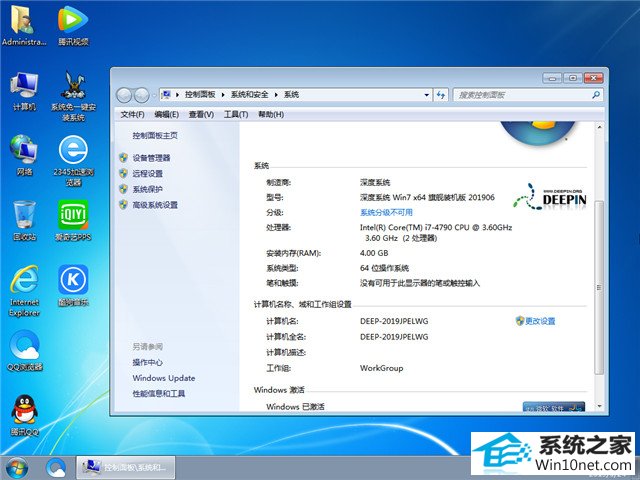Click the computer name DEEP-2019JPELWG value

pos(394,321)
